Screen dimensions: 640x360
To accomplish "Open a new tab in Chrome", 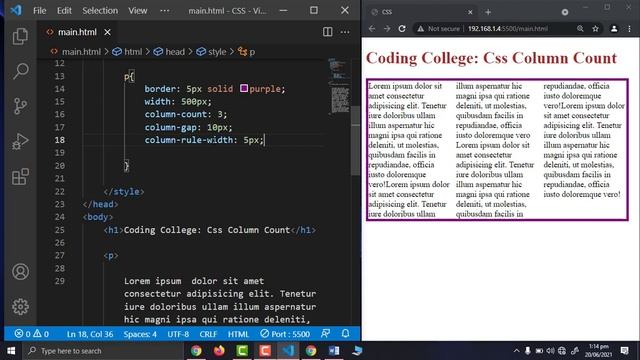I will pyautogui.click(x=488, y=12).
